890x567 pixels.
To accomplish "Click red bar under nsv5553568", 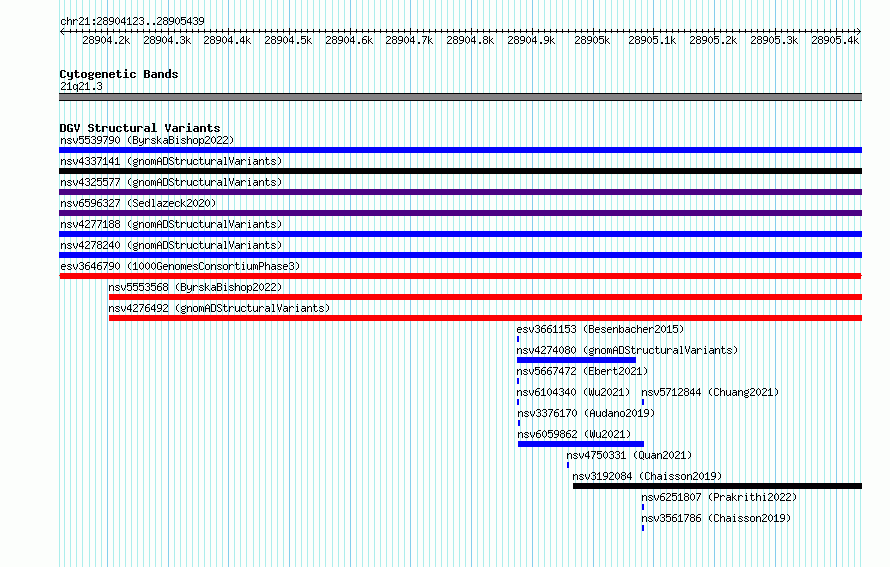I will [x=485, y=297].
